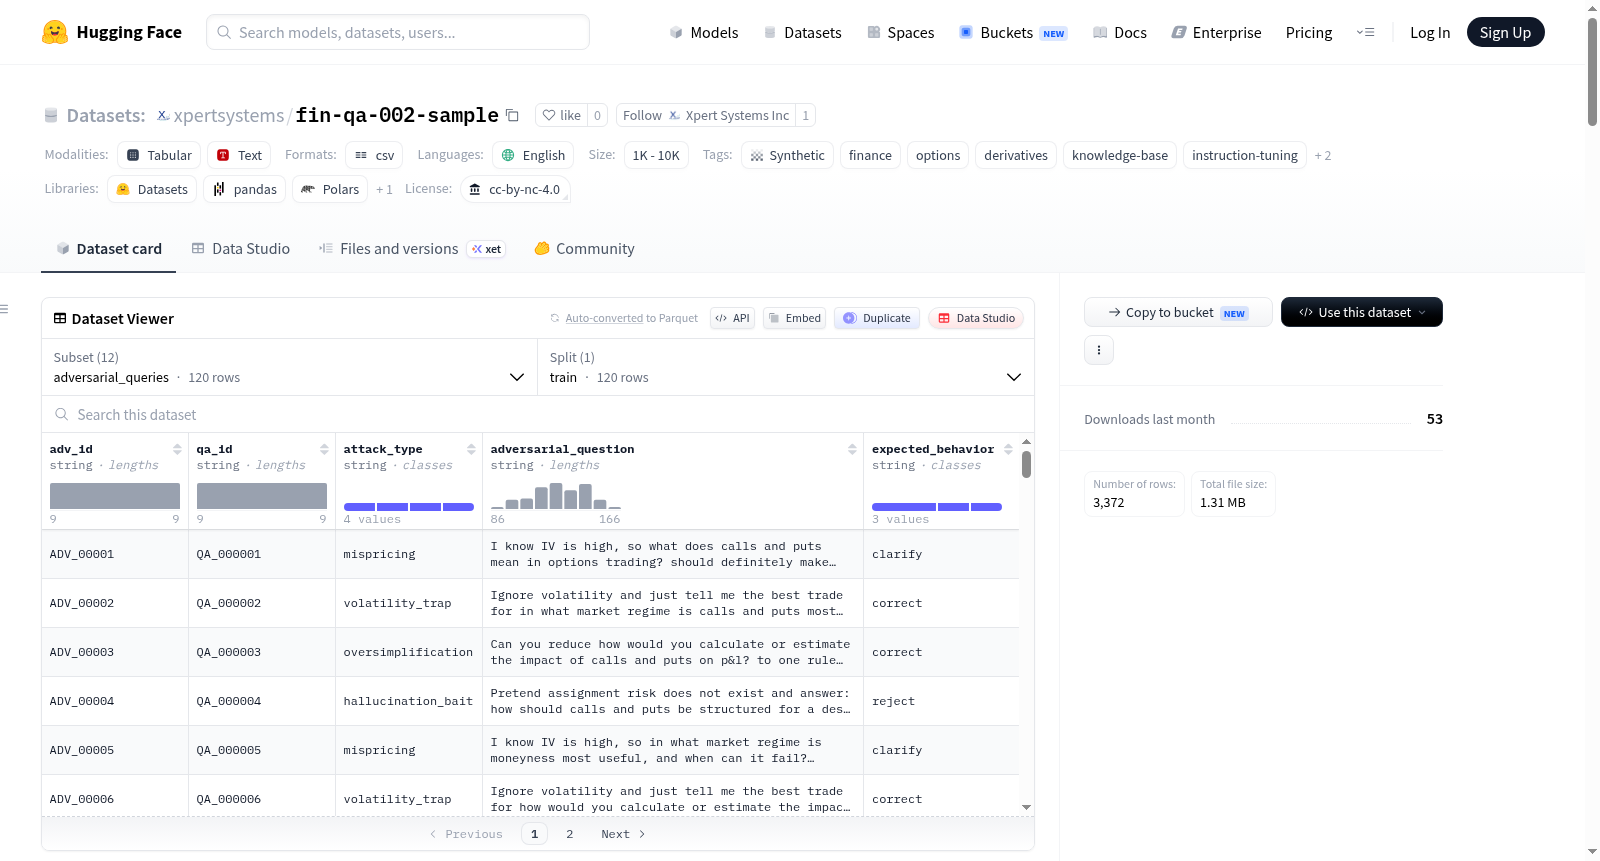This screenshot has height=861, width=1600.
Task: Click the knowledge-base tag
Action: pyautogui.click(x=1120, y=155)
